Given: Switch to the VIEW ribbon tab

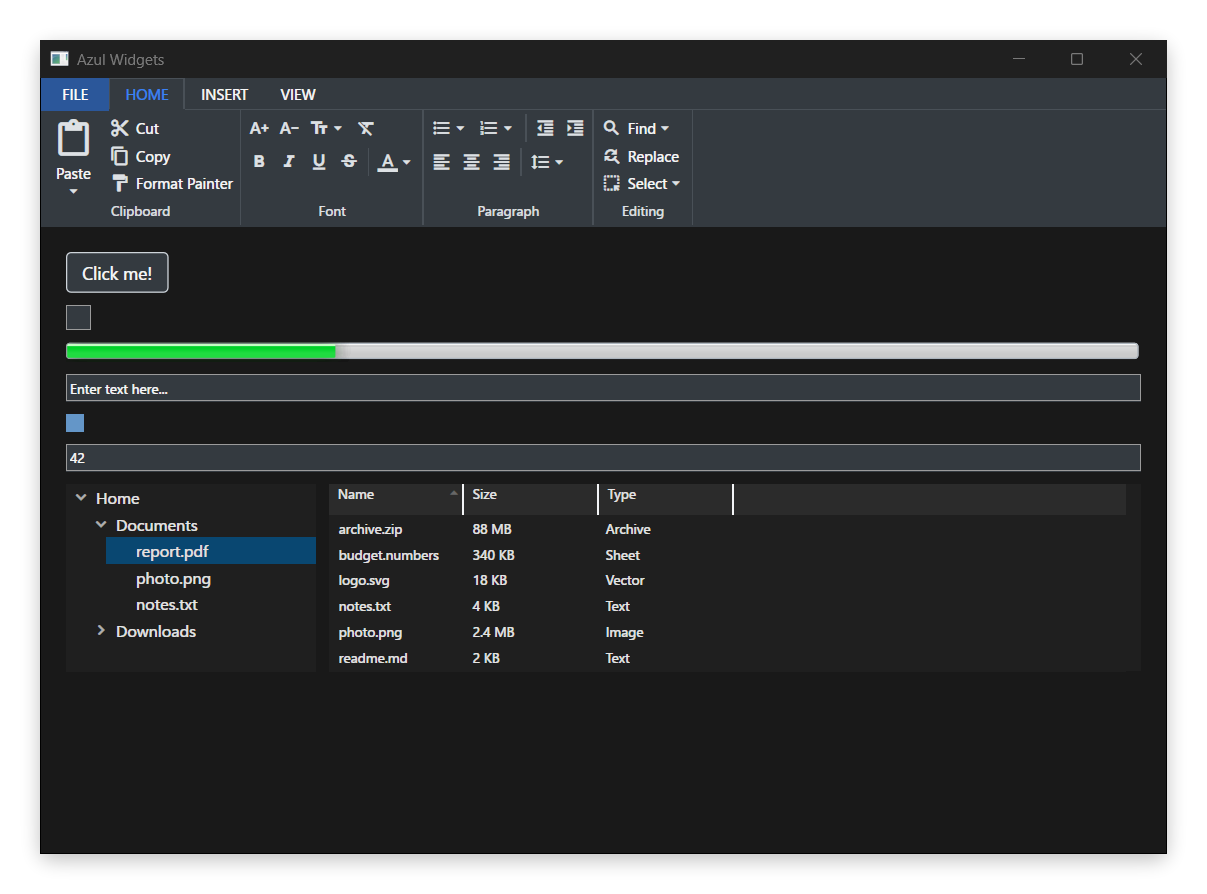Looking at the screenshot, I should pyautogui.click(x=298, y=94).
